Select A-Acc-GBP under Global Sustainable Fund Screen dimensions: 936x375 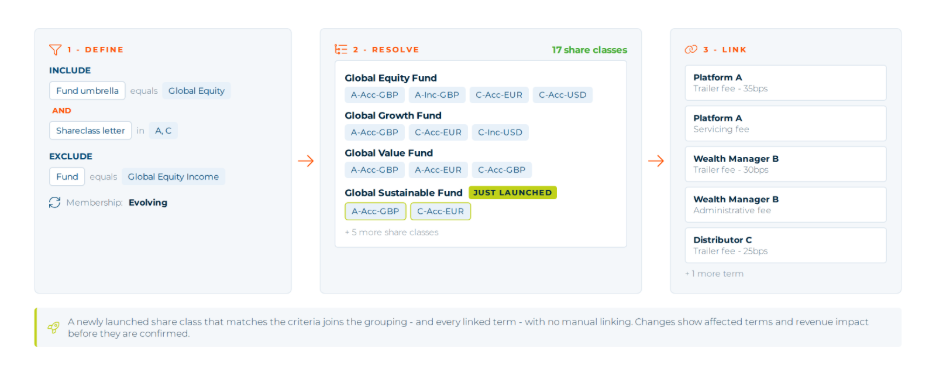pos(375,211)
